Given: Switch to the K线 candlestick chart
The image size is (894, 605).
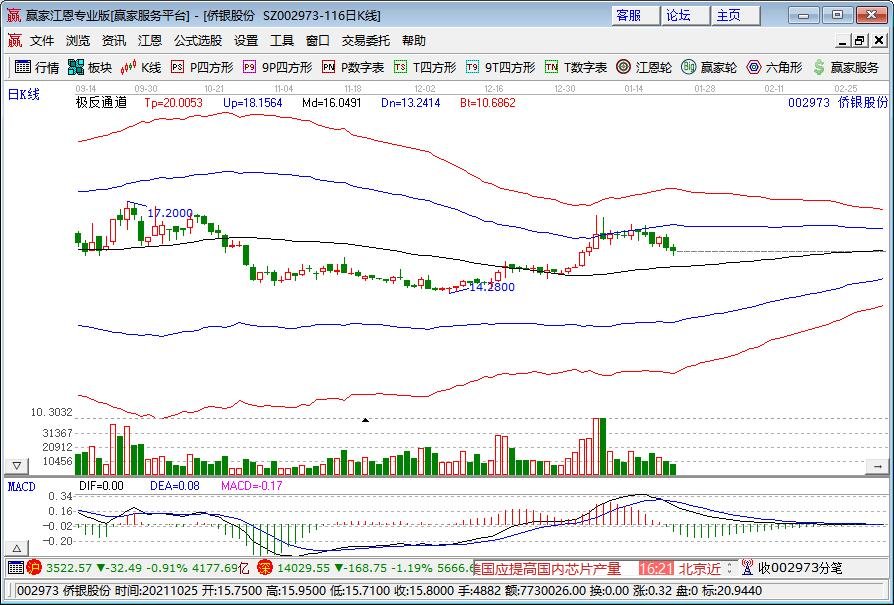Looking at the screenshot, I should [x=140, y=67].
